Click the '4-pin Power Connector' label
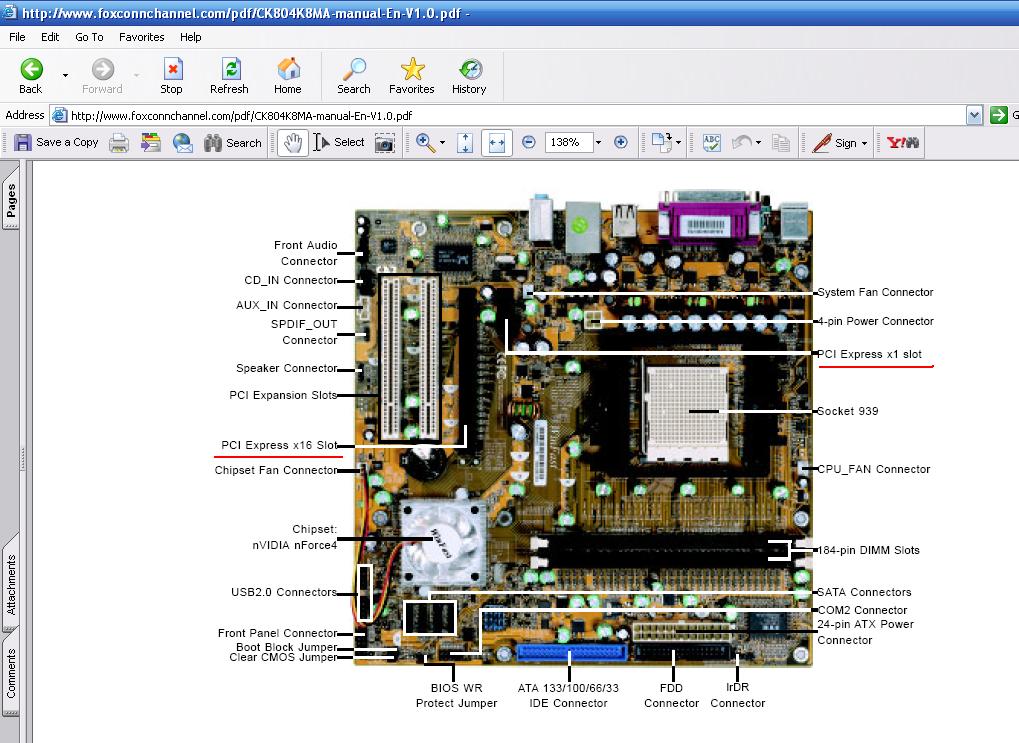Viewport: 1019px width, 743px height. click(875, 321)
